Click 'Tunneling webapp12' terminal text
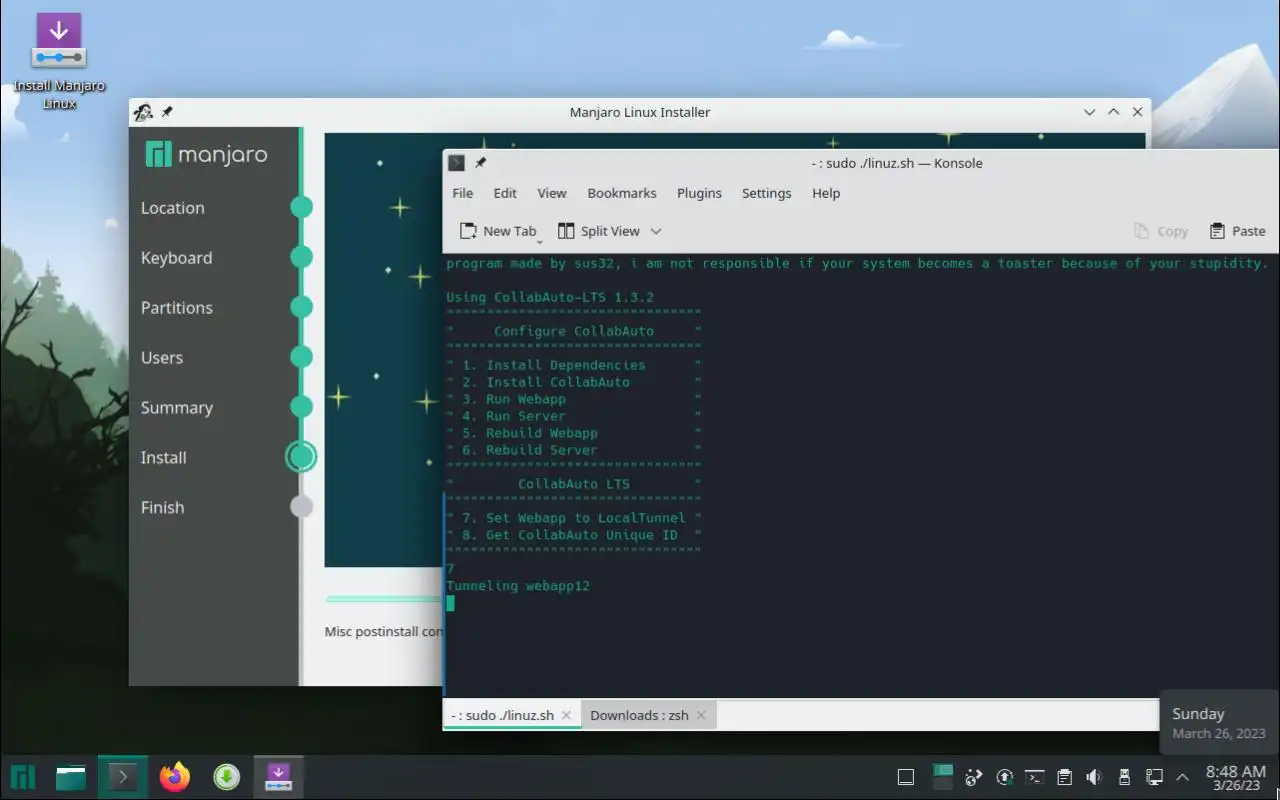Image resolution: width=1280 pixels, height=800 pixels. 518,586
